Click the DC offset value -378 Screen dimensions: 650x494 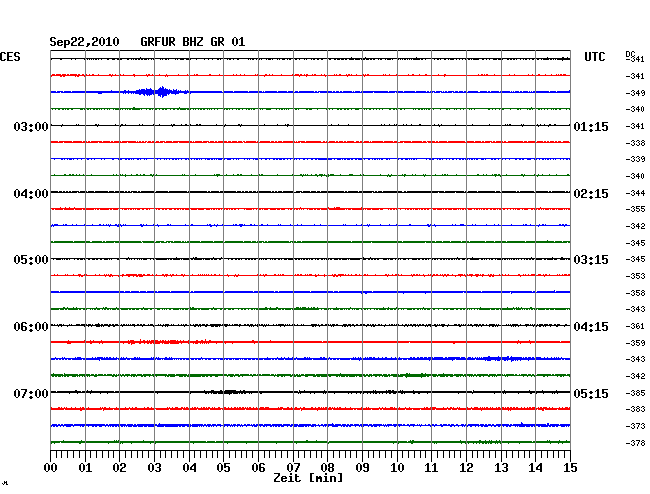coord(635,443)
